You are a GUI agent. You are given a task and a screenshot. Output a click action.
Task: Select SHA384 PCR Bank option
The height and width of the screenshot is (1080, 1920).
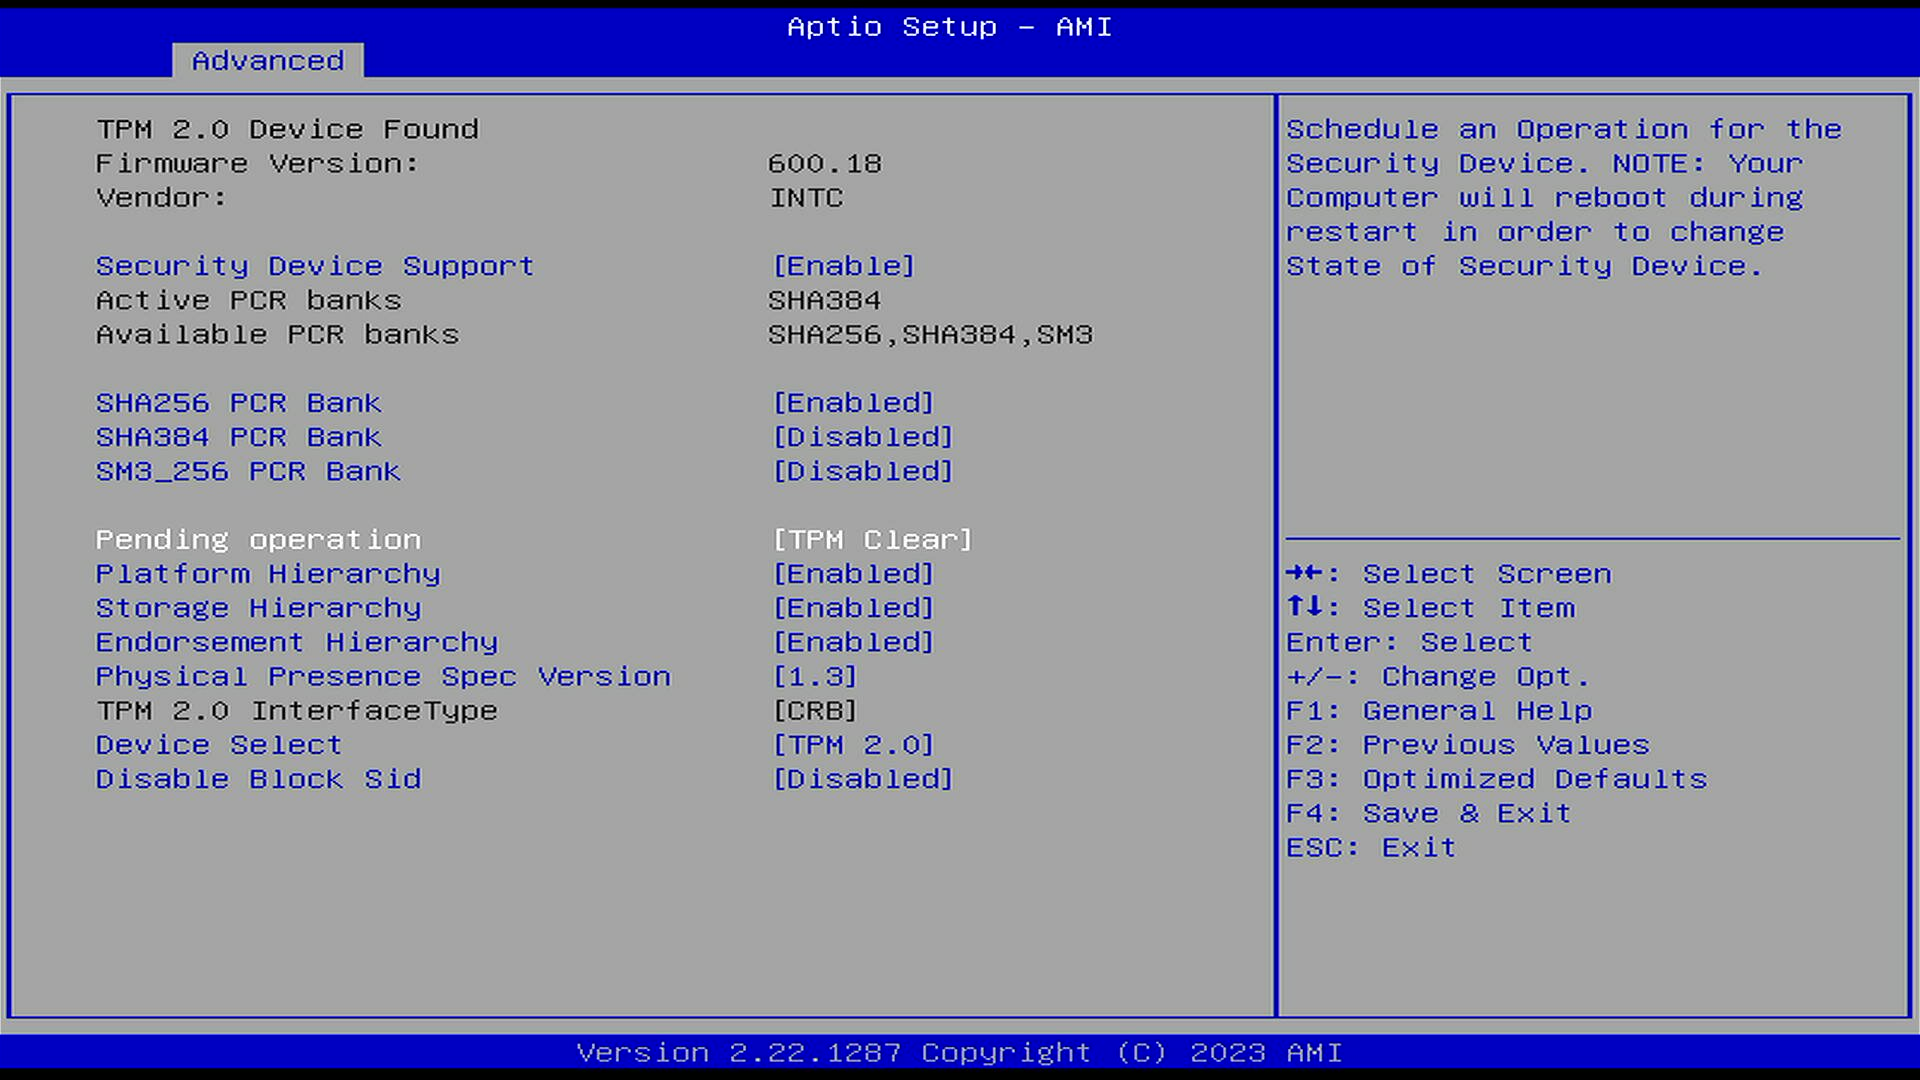click(238, 437)
